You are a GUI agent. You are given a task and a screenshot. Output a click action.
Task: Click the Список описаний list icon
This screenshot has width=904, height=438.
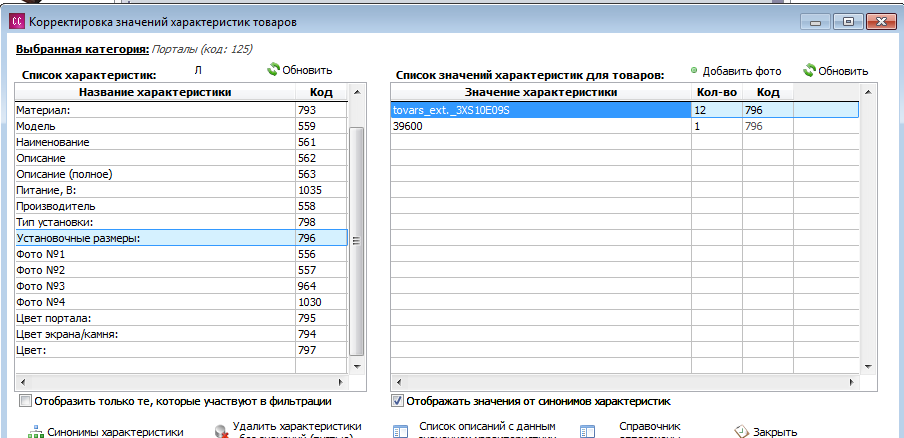[x=398, y=432]
